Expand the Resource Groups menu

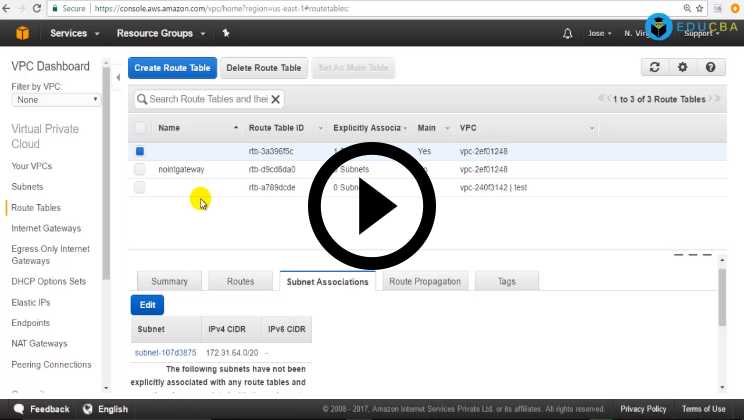click(160, 33)
